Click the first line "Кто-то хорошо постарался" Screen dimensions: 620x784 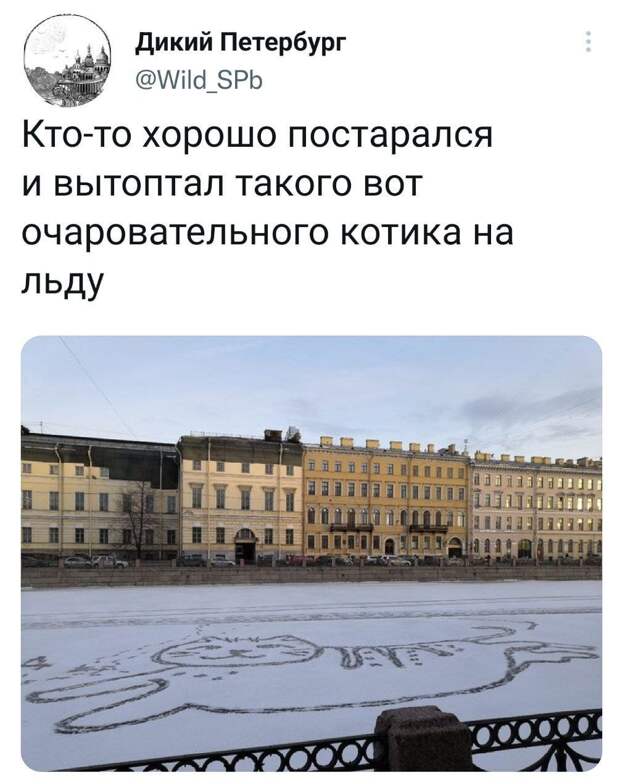click(x=258, y=134)
